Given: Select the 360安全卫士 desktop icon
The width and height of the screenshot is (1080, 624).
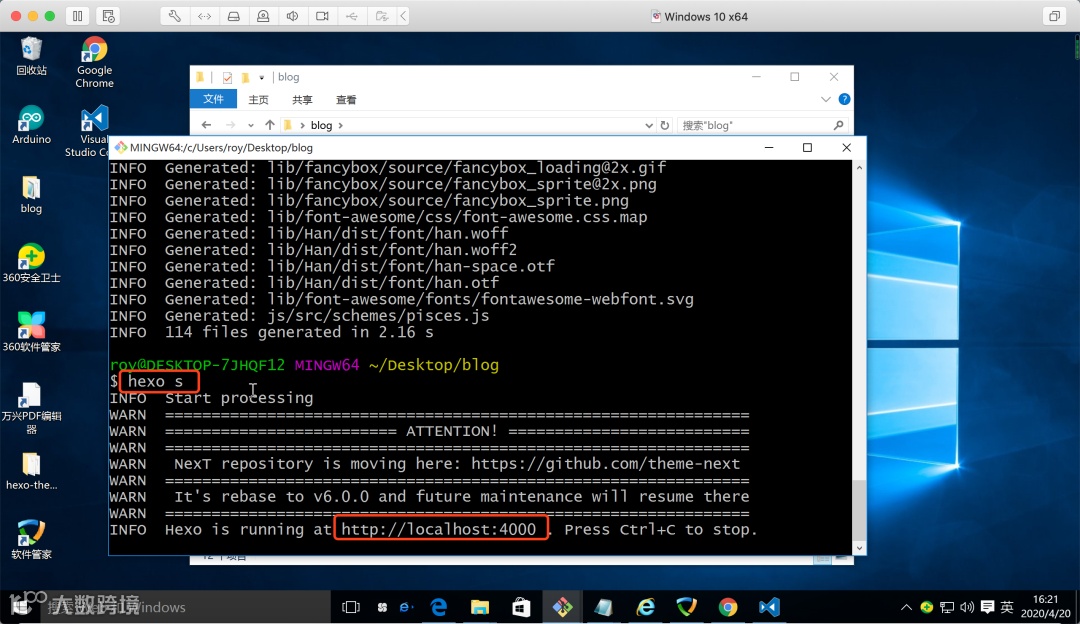Looking at the screenshot, I should [x=31, y=264].
